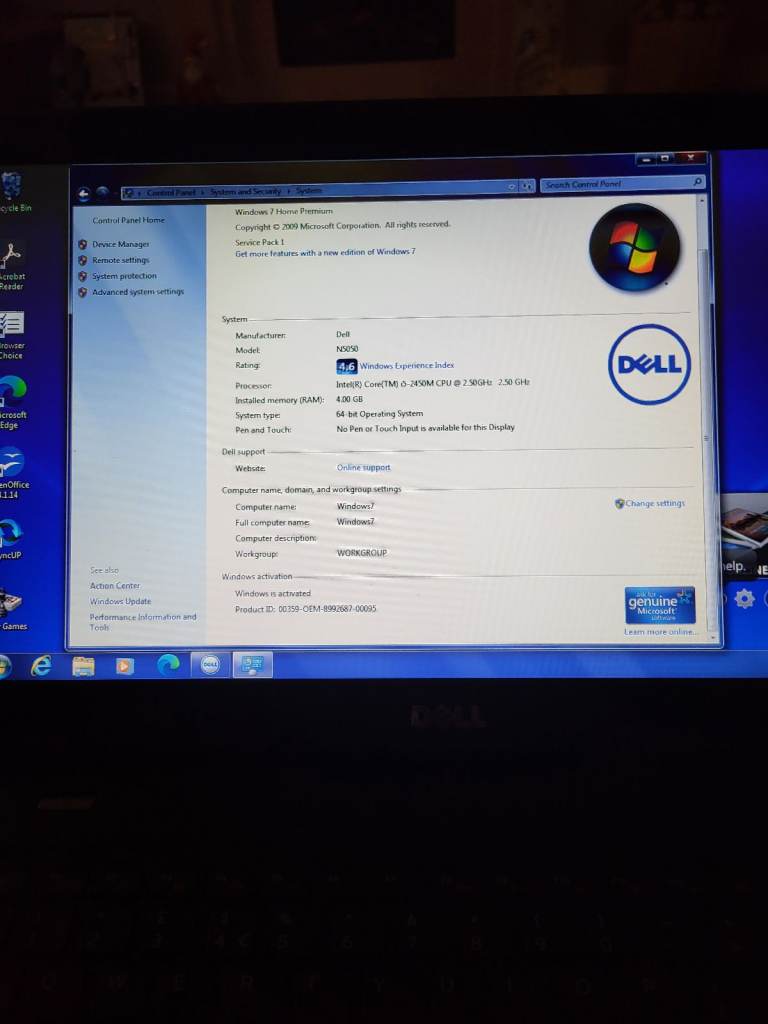Click the model value N5050
Screen dimensions: 768x1024
point(347,349)
